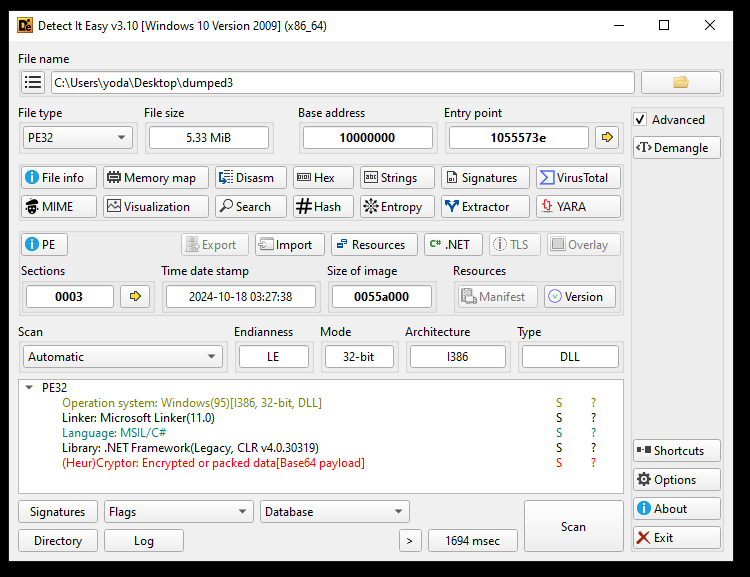Open the Version resource info
This screenshot has height=577, width=750.
[x=580, y=297]
